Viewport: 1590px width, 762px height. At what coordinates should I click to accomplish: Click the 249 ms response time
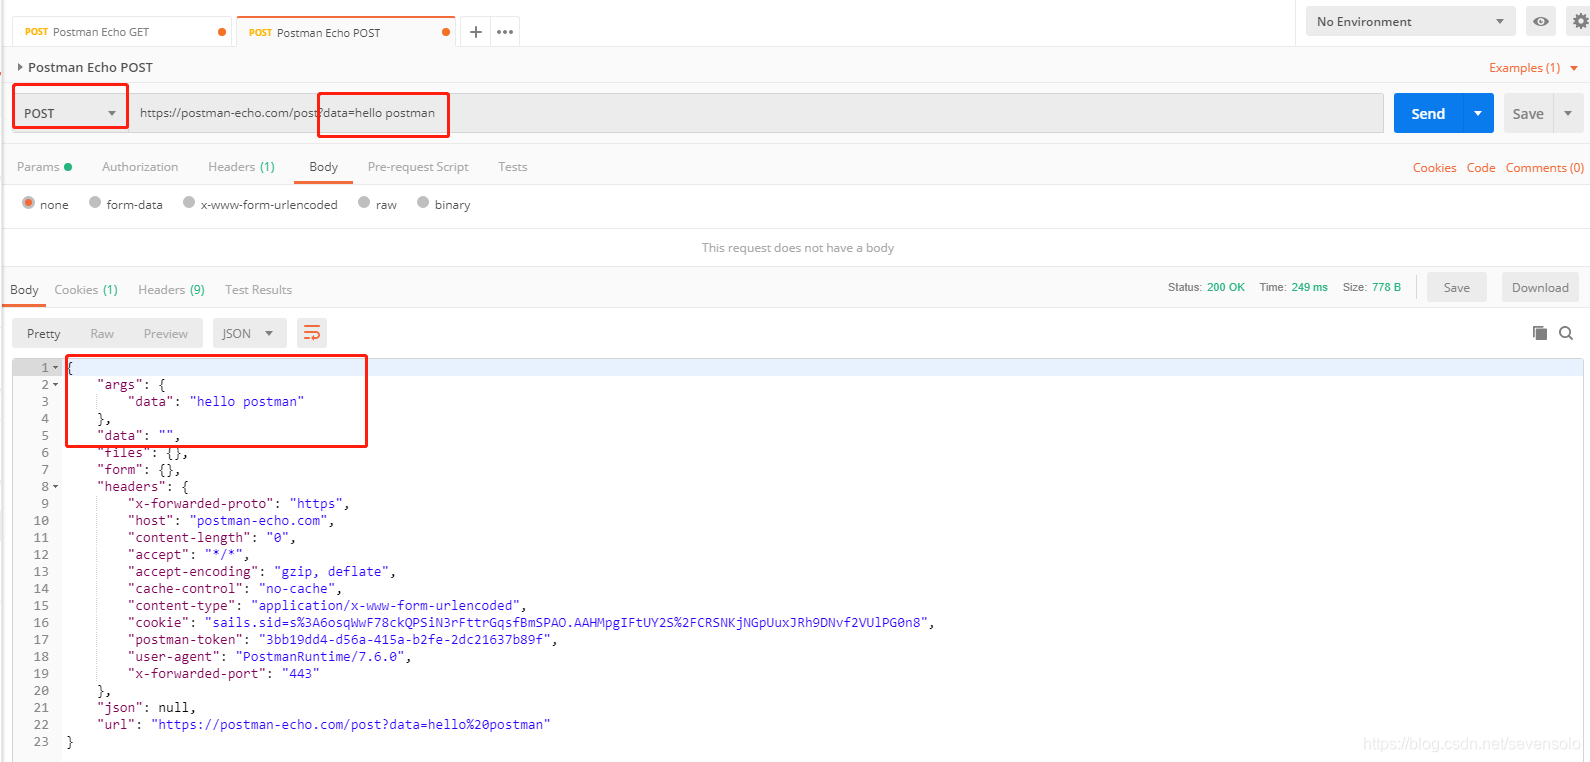(1309, 287)
